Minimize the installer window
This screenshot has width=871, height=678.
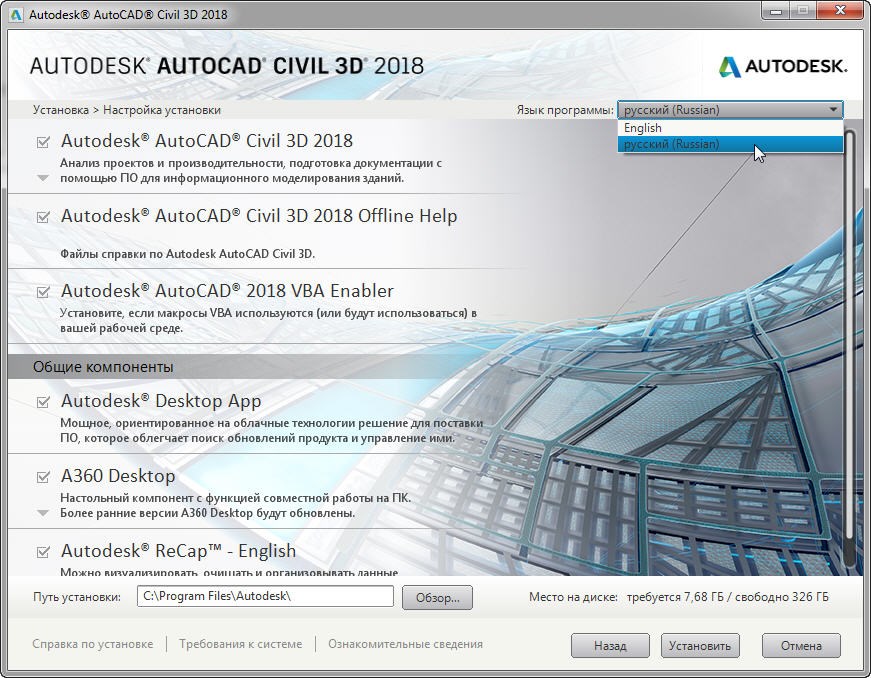(776, 11)
